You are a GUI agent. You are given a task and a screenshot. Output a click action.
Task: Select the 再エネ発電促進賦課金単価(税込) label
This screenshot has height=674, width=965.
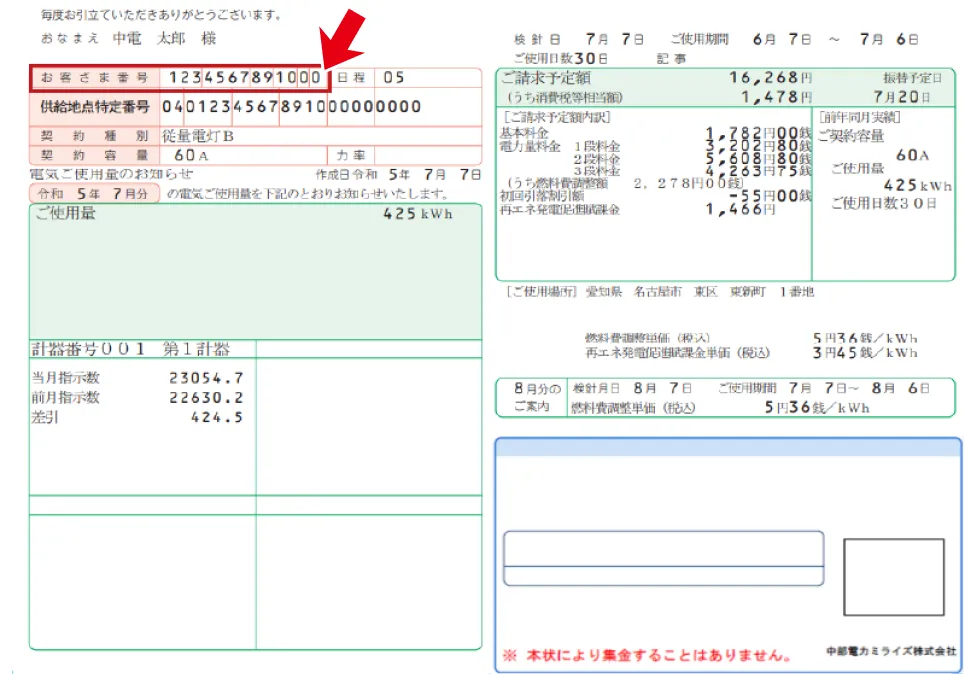(x=677, y=353)
